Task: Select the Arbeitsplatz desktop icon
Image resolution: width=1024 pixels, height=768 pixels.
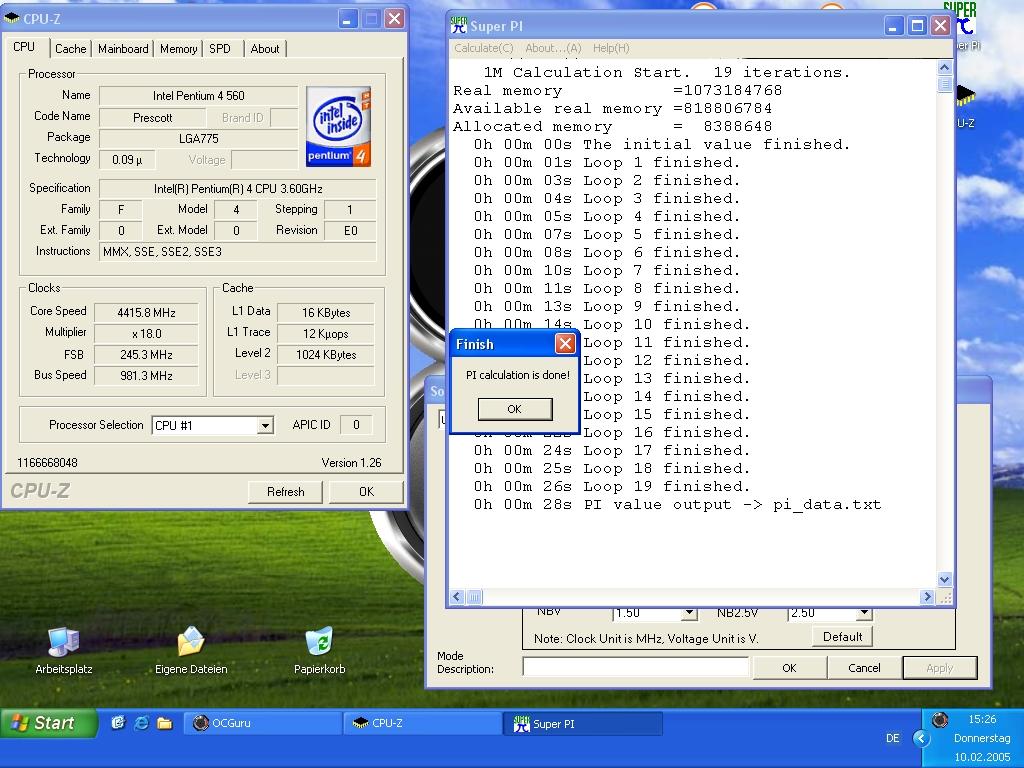Action: (x=64, y=642)
